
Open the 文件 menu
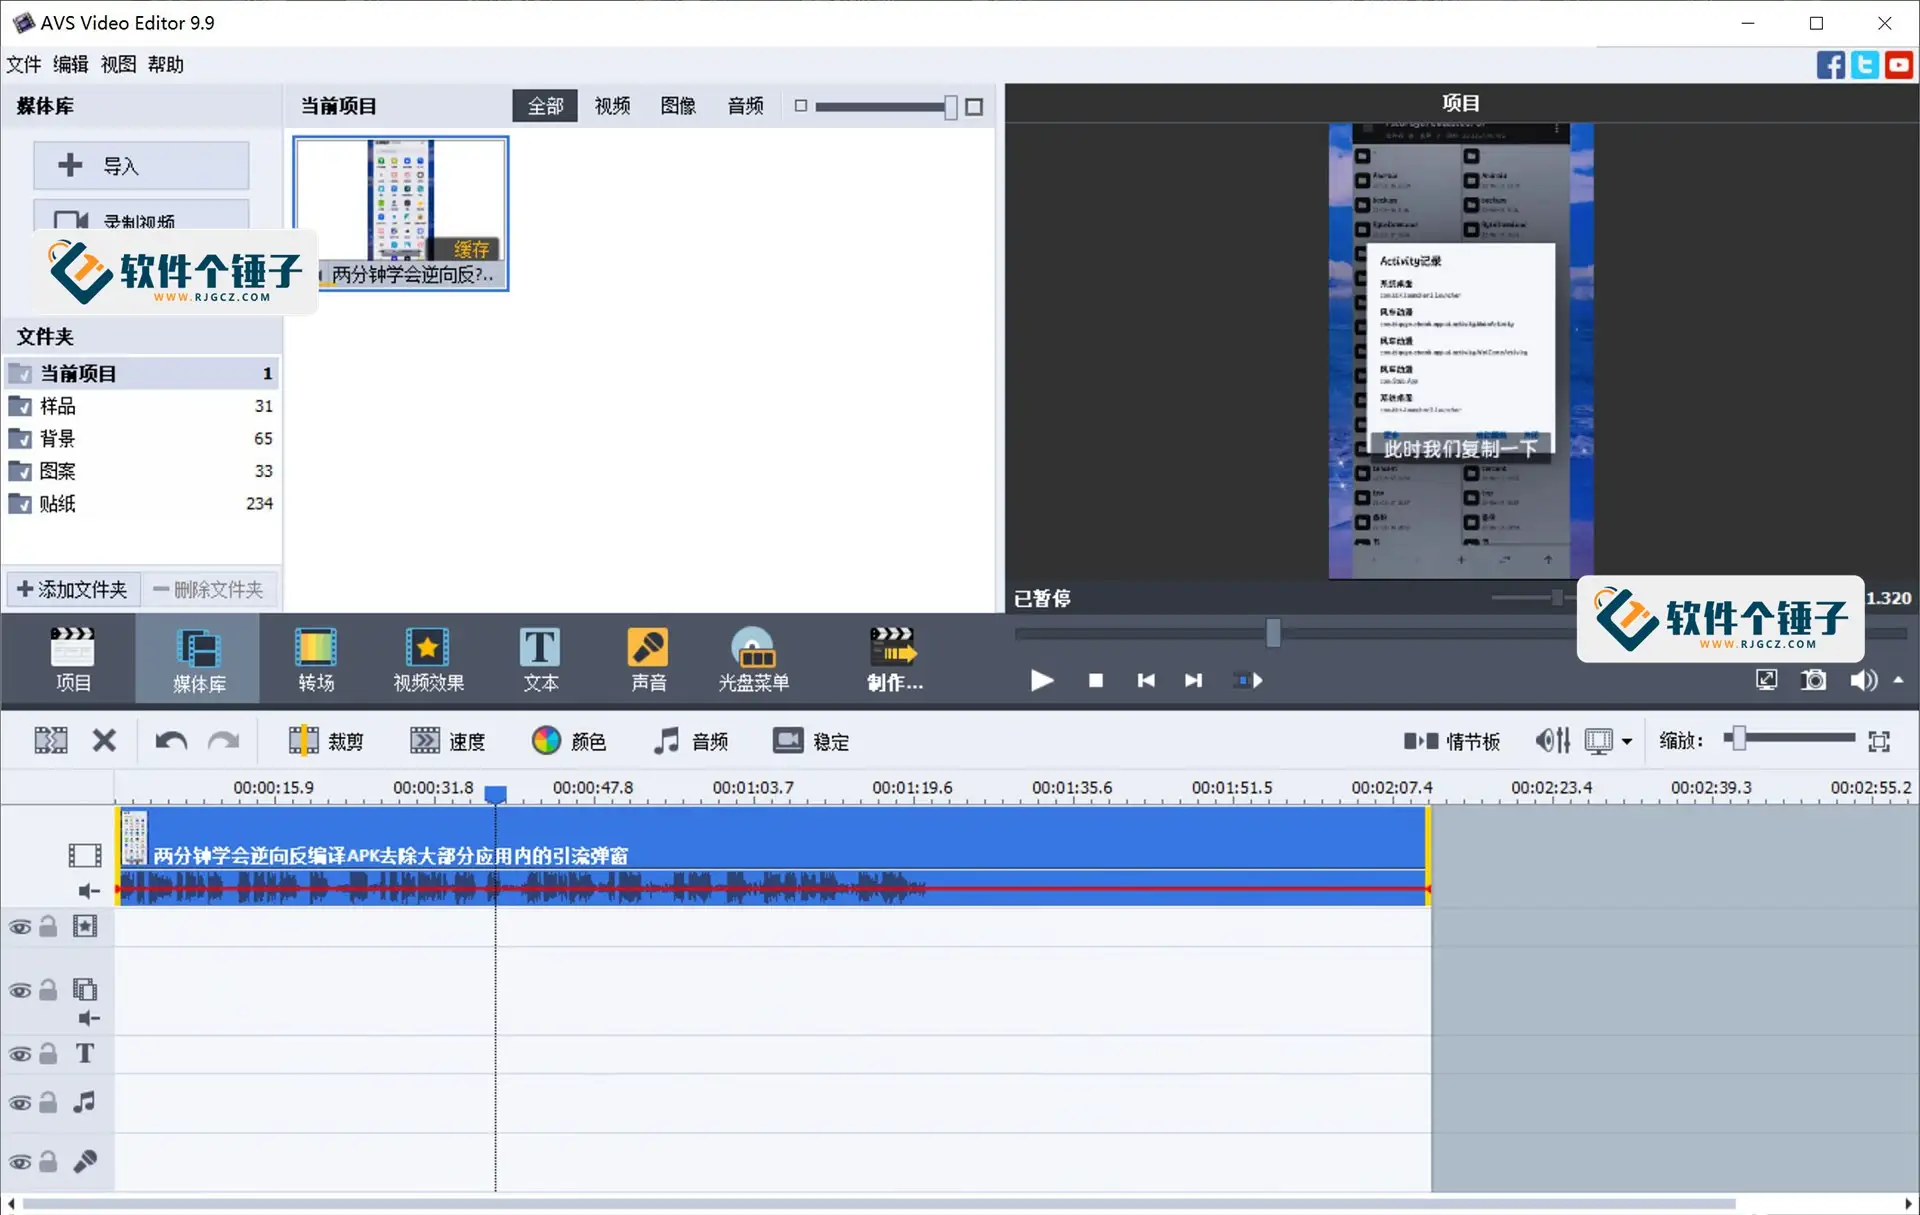[x=23, y=64]
